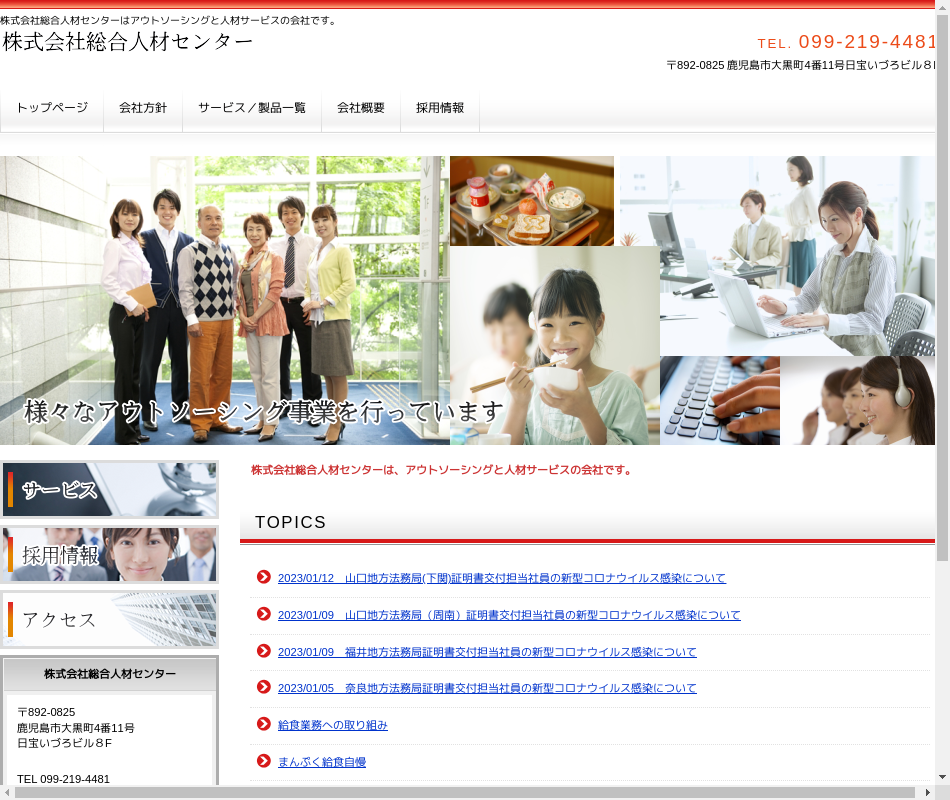The width and height of the screenshot is (950, 800).
Task: Open the トップページ navigation tab
Action: pyautogui.click(x=52, y=108)
